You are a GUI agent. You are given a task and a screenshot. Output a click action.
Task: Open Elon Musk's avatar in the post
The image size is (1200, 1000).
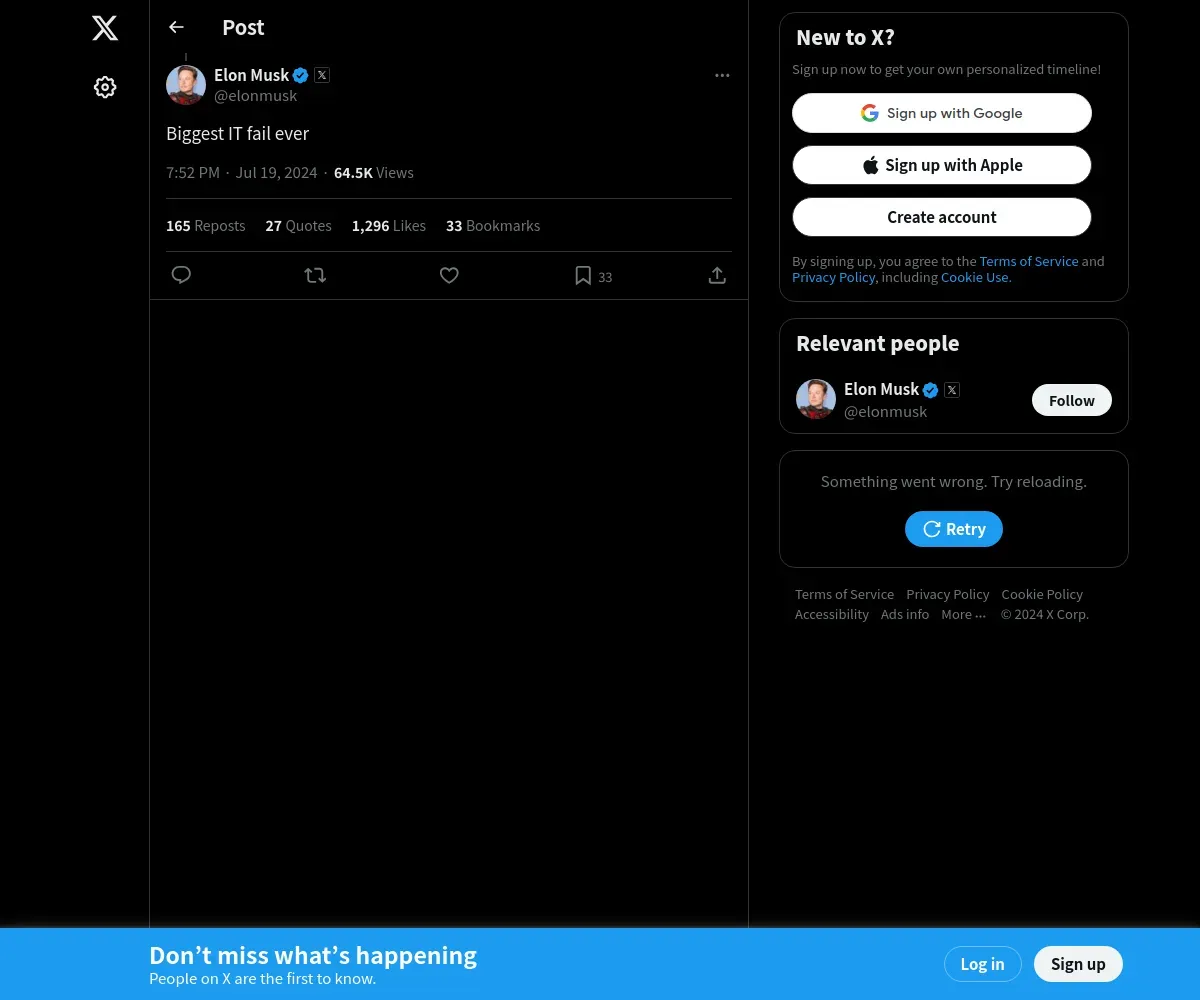186,85
